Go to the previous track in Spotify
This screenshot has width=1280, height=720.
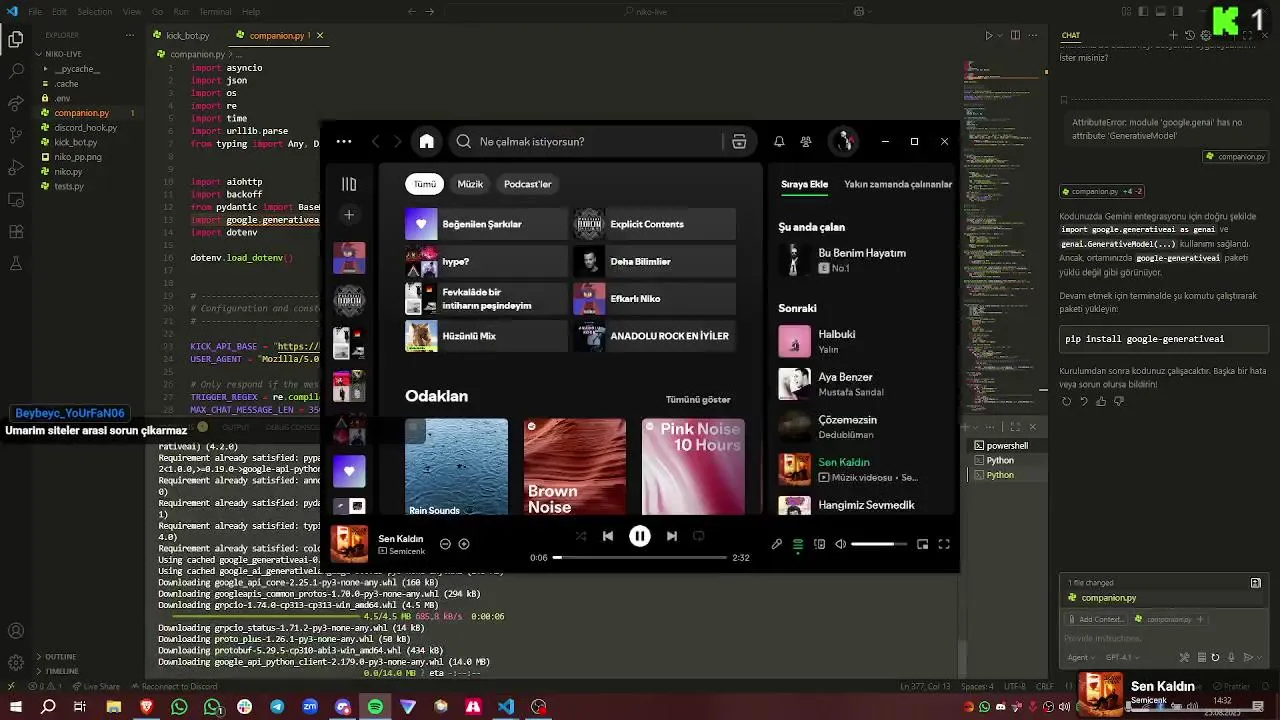pyautogui.click(x=608, y=536)
